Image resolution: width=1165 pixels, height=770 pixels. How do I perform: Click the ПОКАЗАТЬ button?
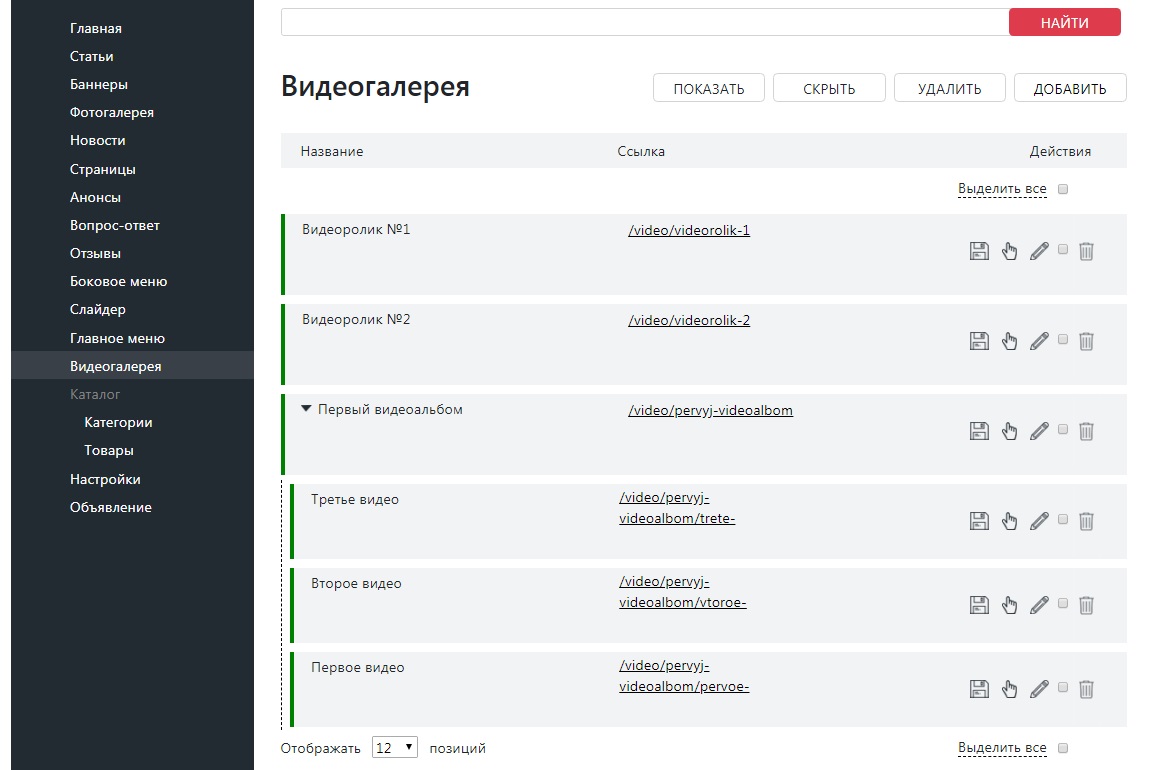[709, 88]
